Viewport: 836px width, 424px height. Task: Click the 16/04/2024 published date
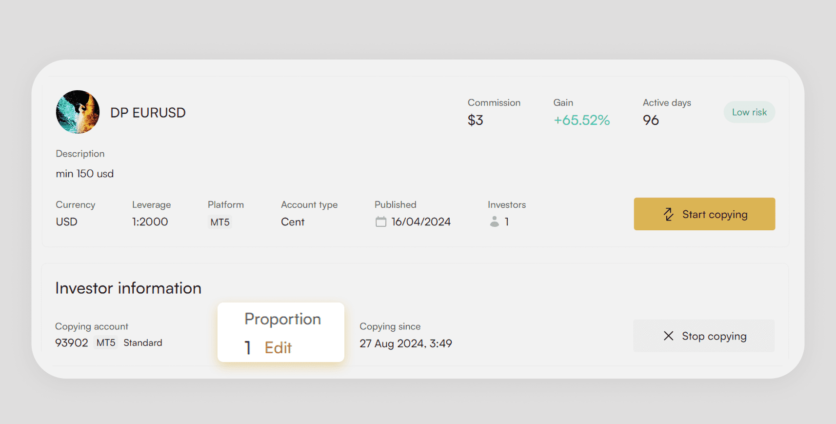click(x=421, y=222)
